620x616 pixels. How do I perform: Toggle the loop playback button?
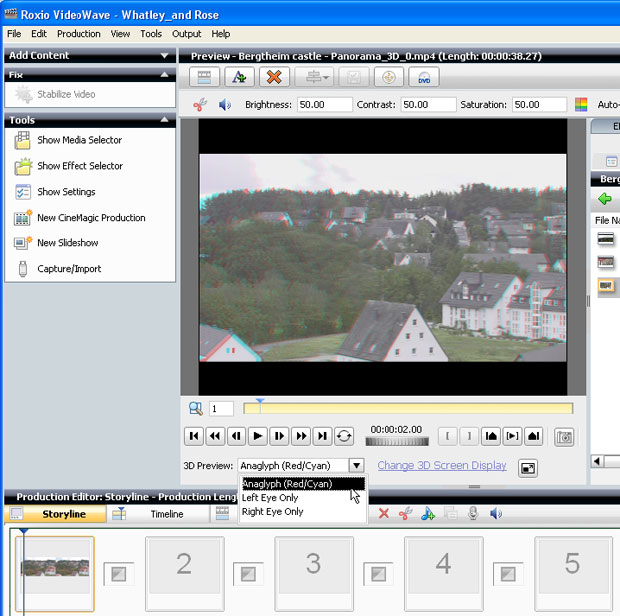pyautogui.click(x=344, y=436)
